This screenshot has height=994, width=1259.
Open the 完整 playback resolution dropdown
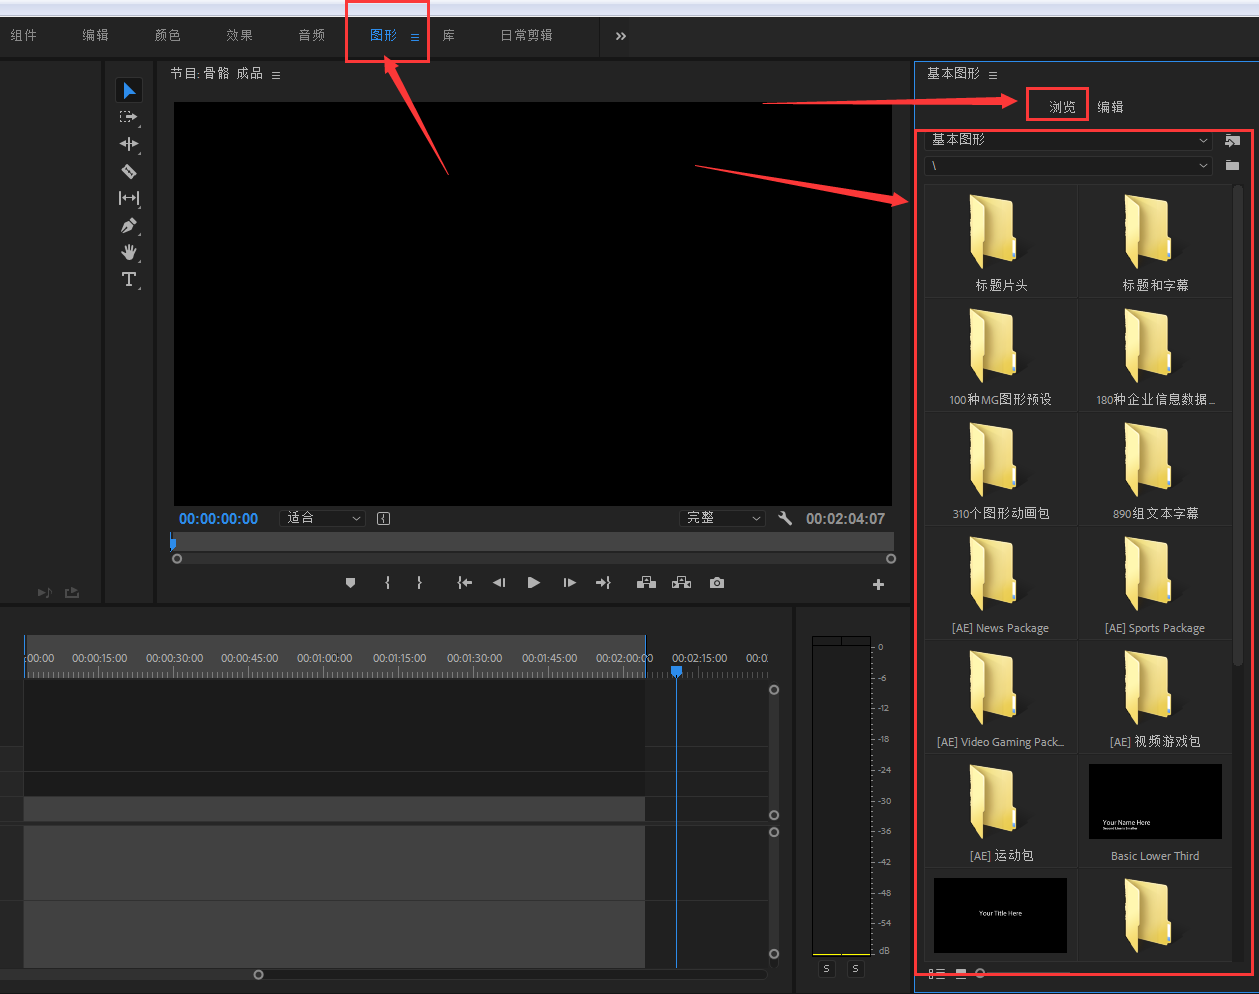(722, 518)
